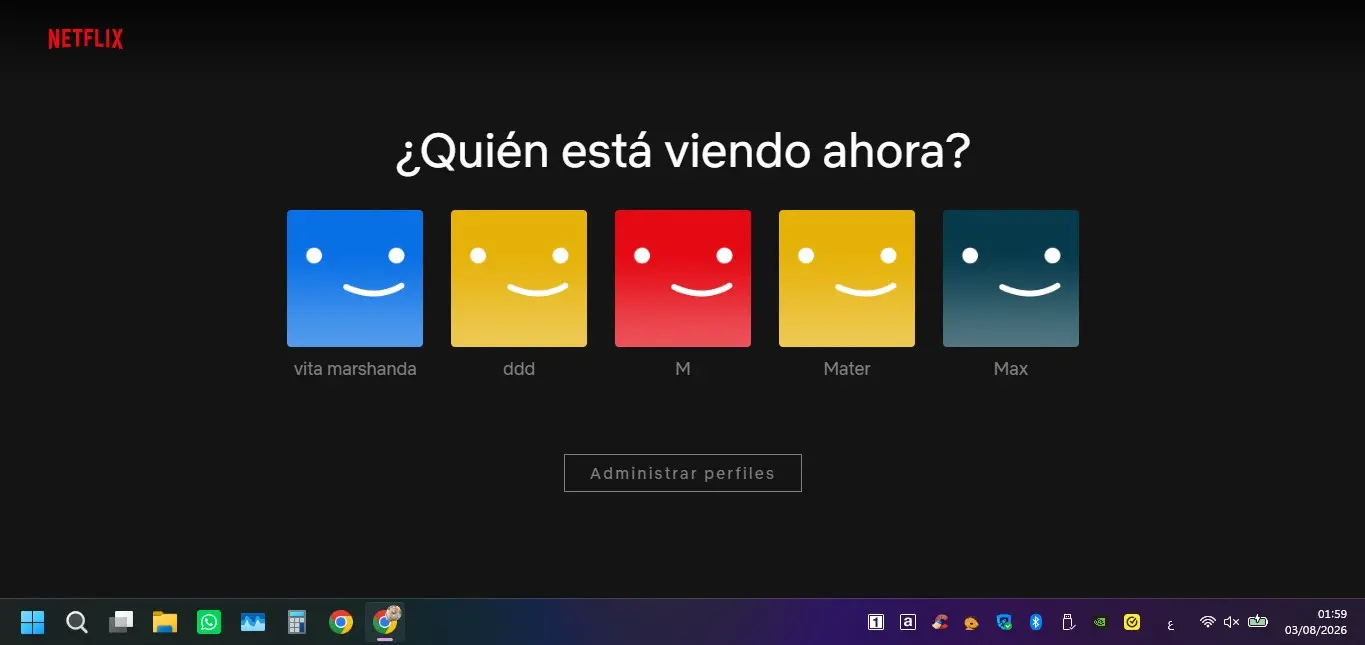
Task: Open the Windows Start menu
Action: pyautogui.click(x=33, y=622)
